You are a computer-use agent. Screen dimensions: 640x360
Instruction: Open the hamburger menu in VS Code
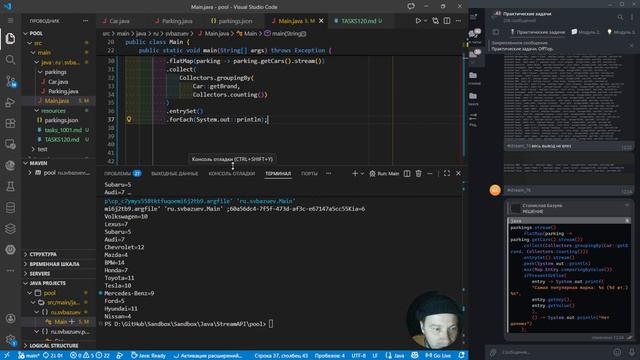click(10, 20)
